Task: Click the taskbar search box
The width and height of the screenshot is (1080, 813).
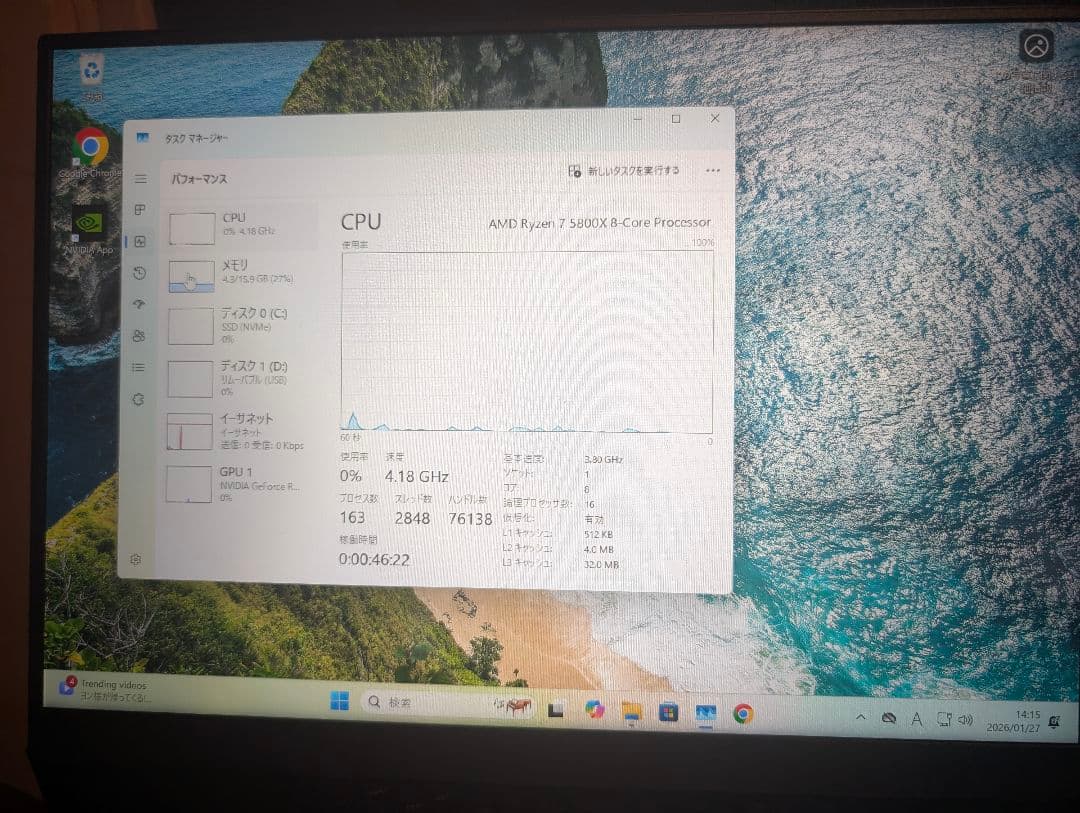Action: [400, 701]
